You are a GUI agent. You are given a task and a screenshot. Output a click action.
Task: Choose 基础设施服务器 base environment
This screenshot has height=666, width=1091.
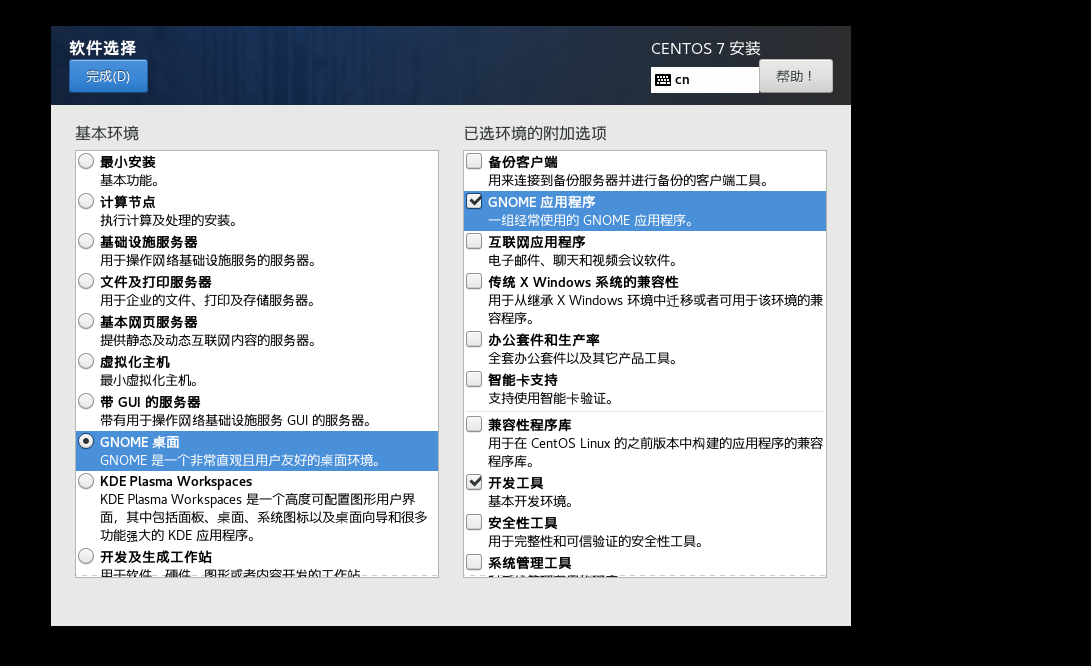point(86,241)
